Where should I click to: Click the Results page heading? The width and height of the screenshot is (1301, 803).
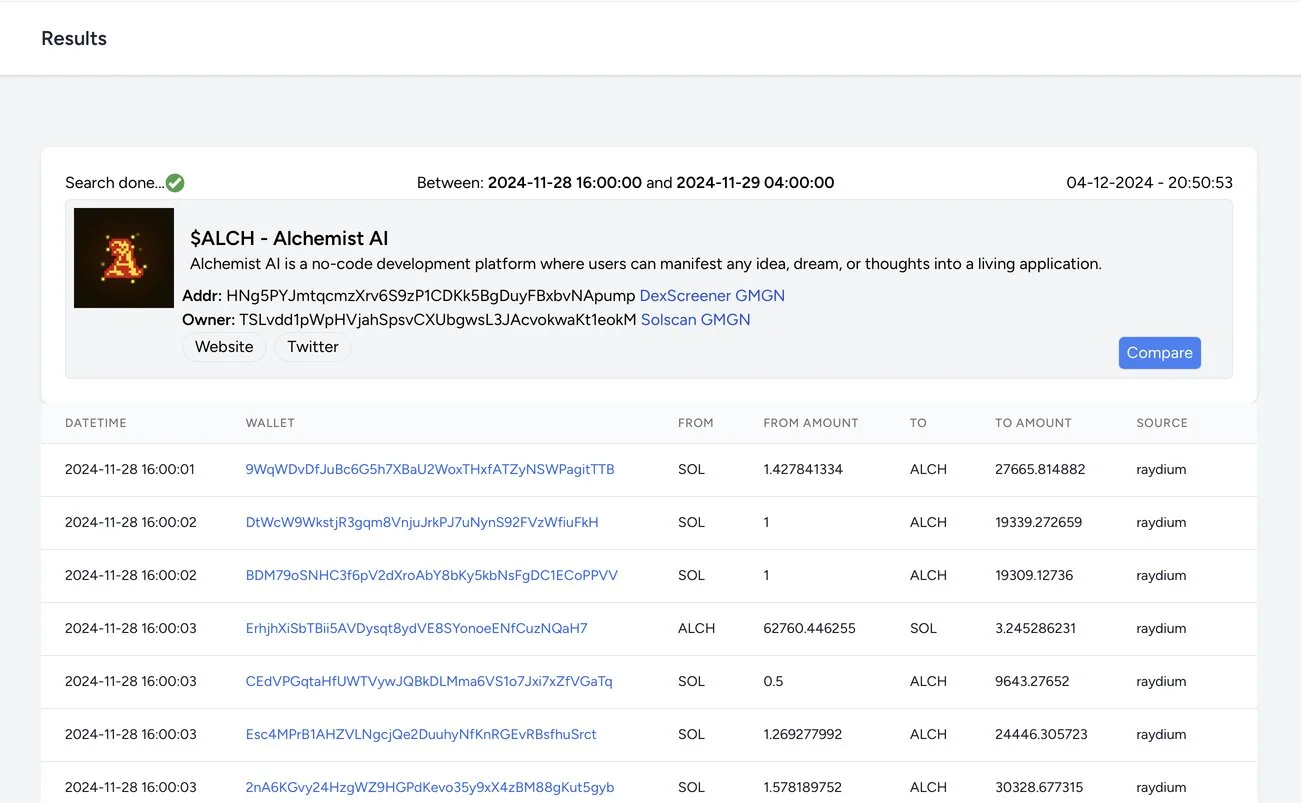pyautogui.click(x=74, y=39)
